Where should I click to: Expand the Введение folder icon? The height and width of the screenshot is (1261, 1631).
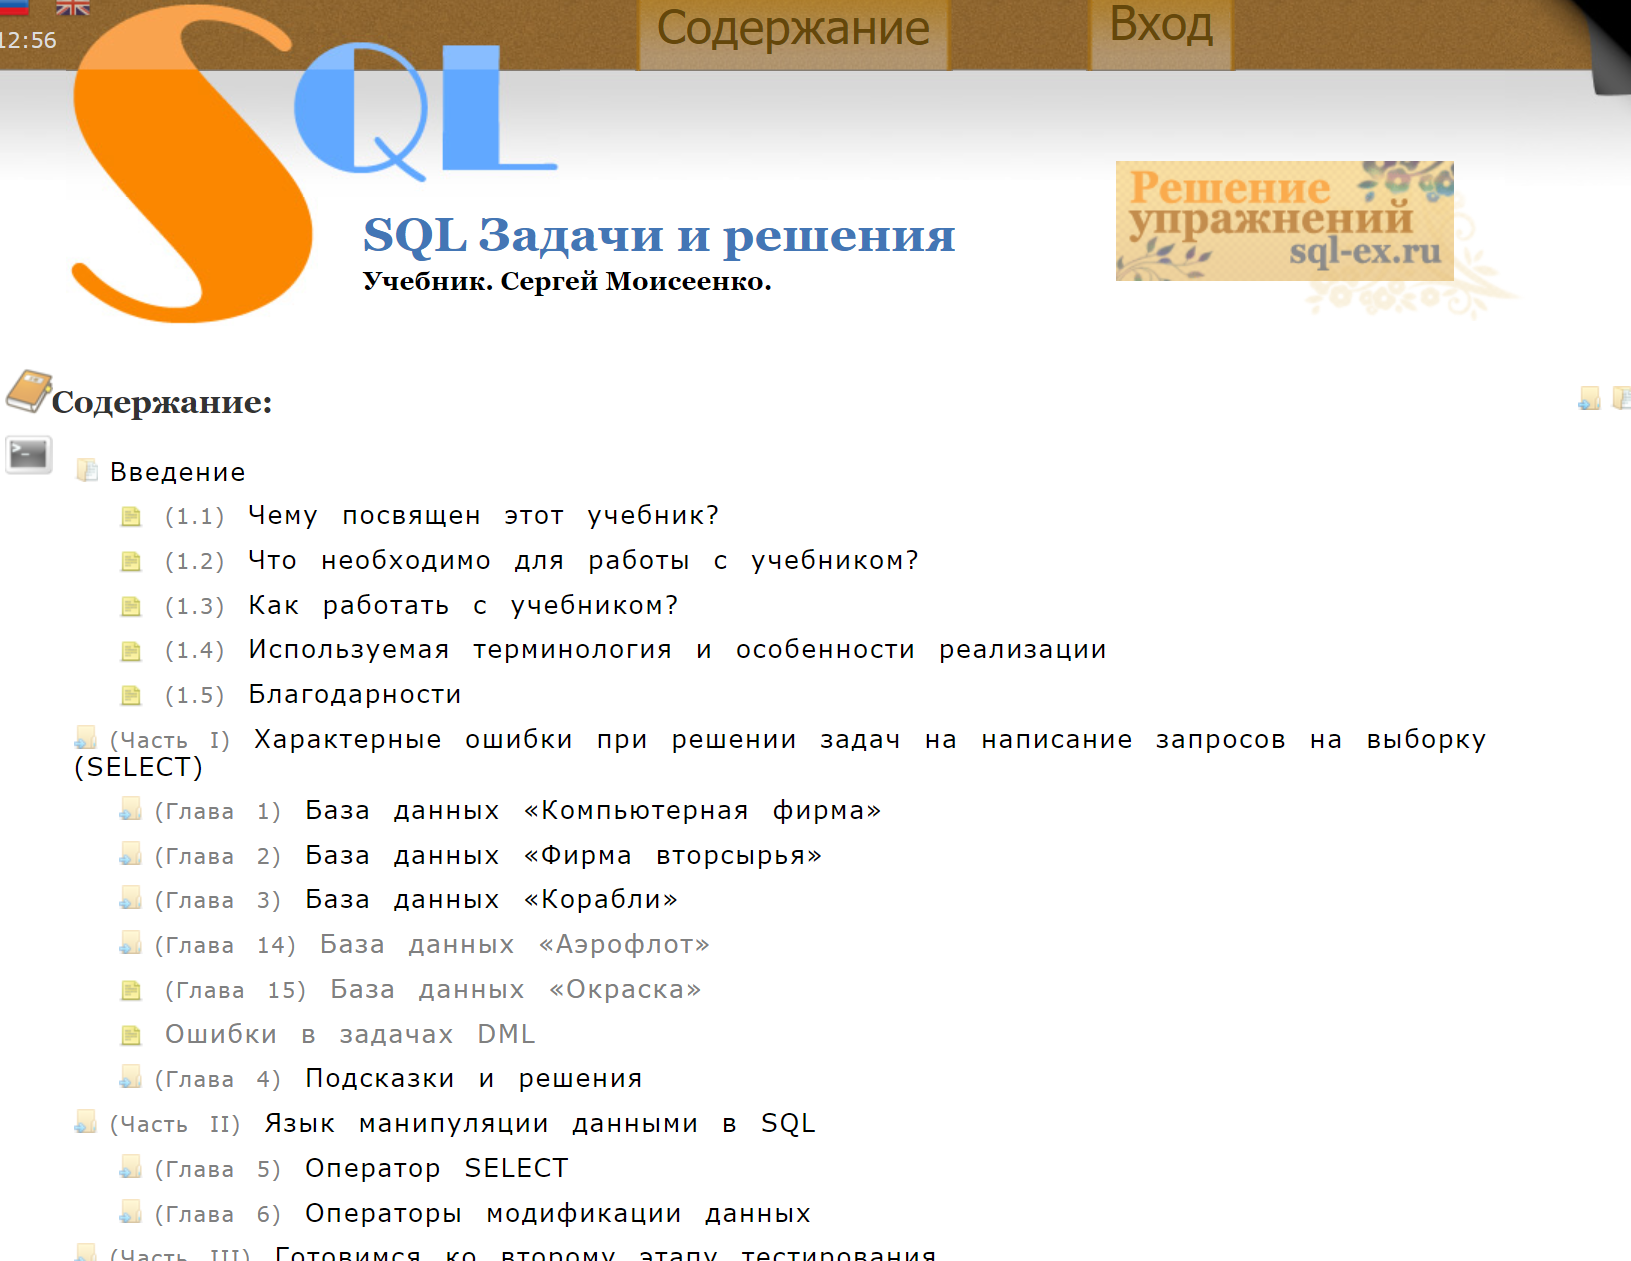87,470
